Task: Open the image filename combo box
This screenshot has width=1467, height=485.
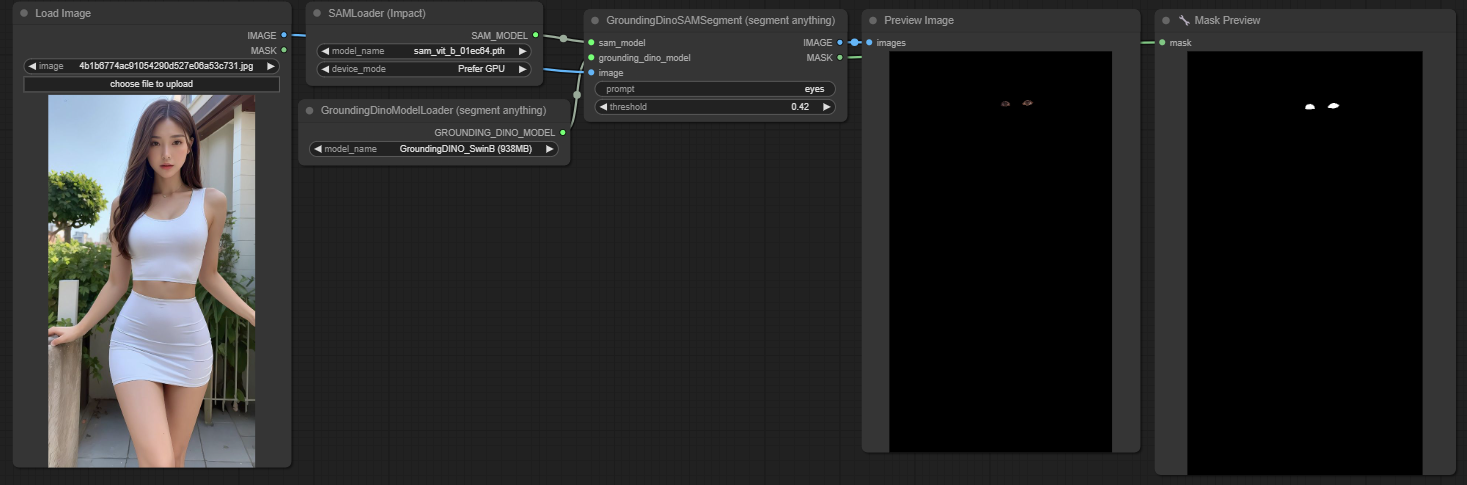Action: [x=151, y=66]
